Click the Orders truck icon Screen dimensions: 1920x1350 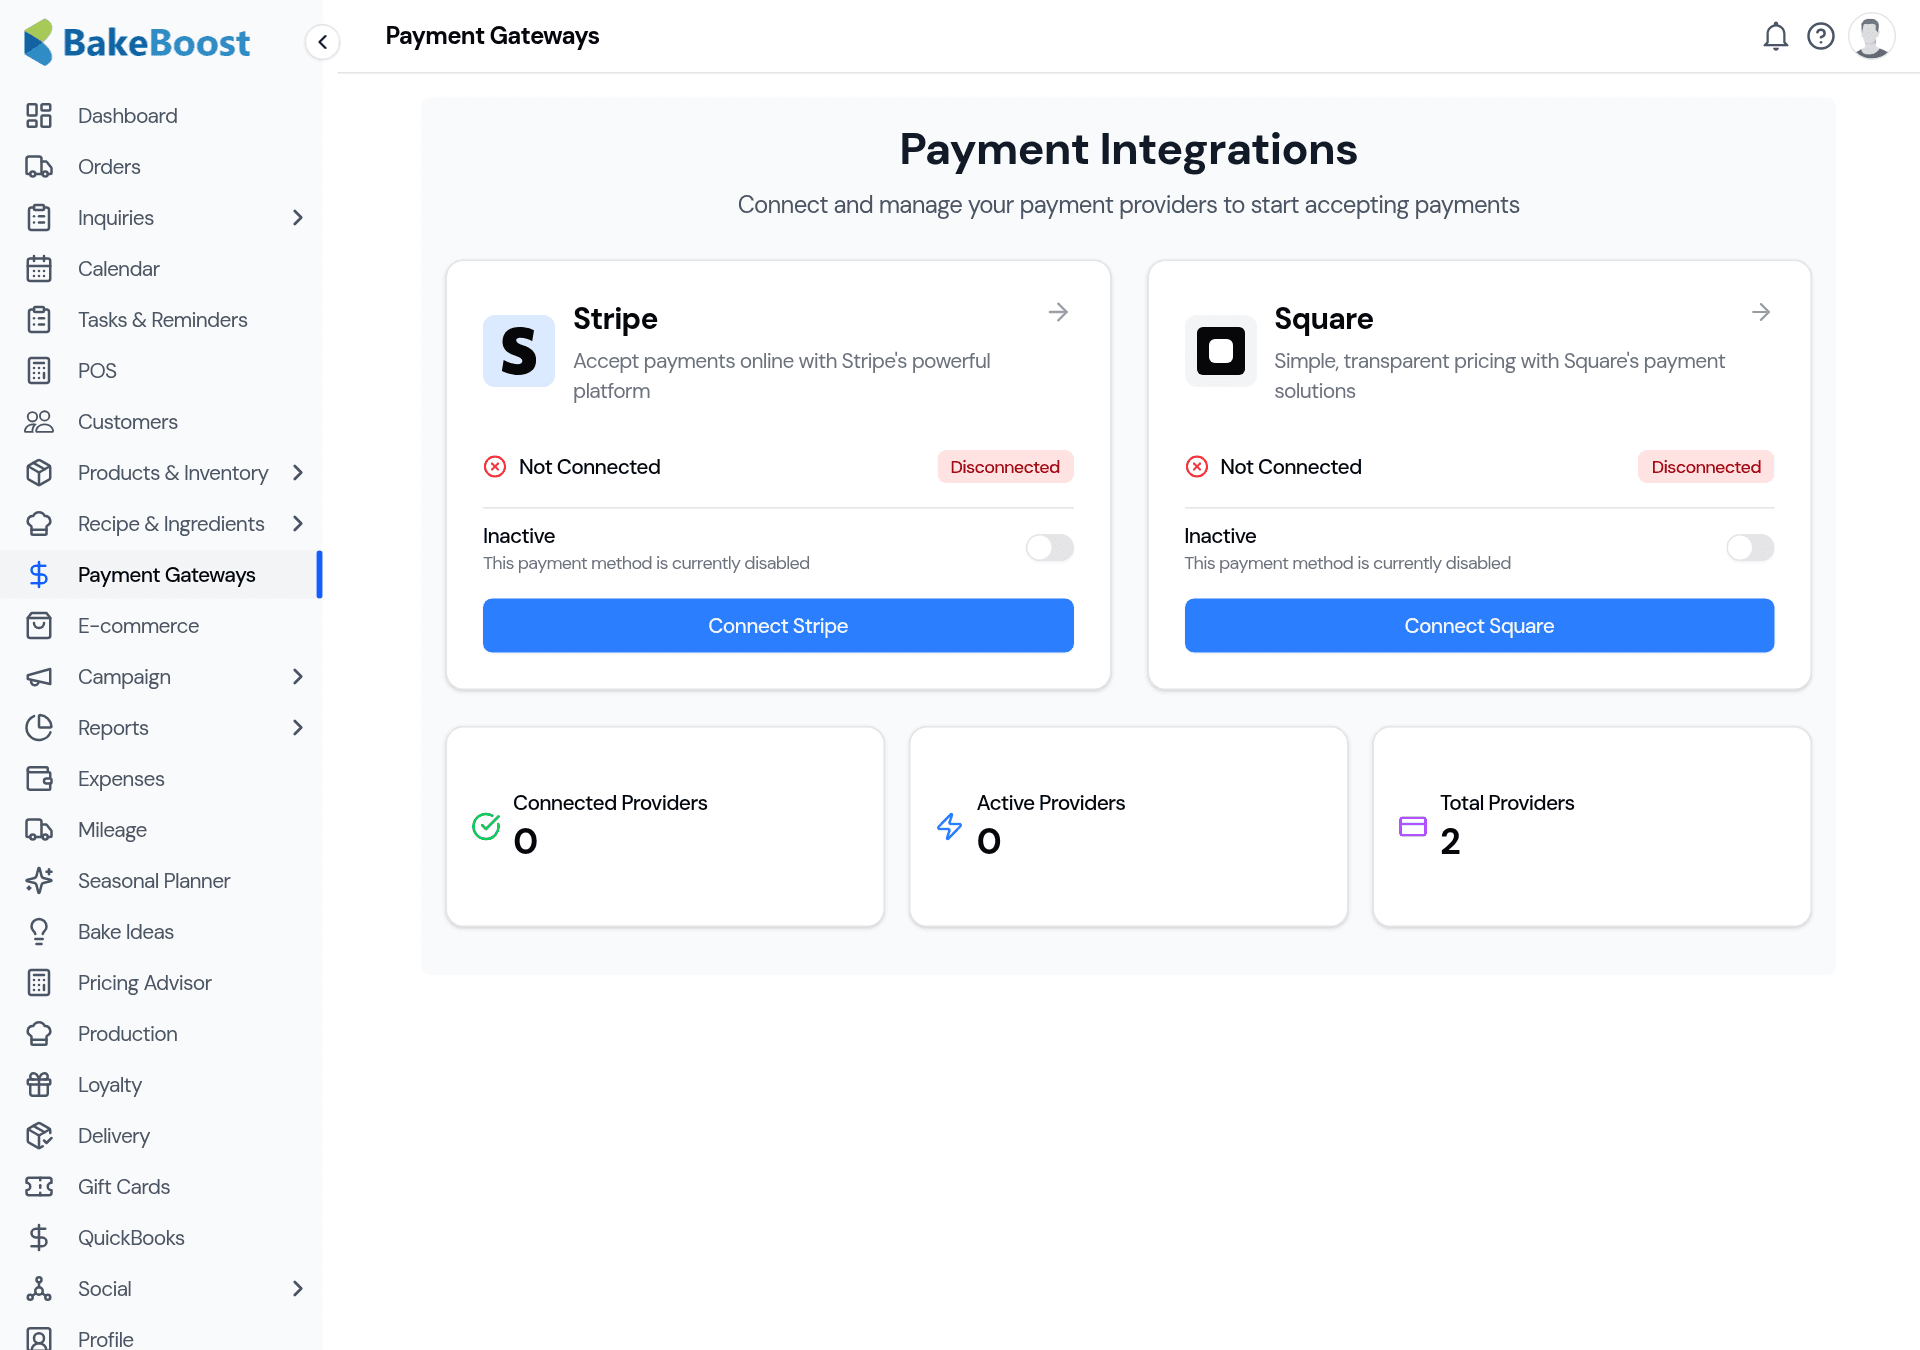(x=39, y=167)
